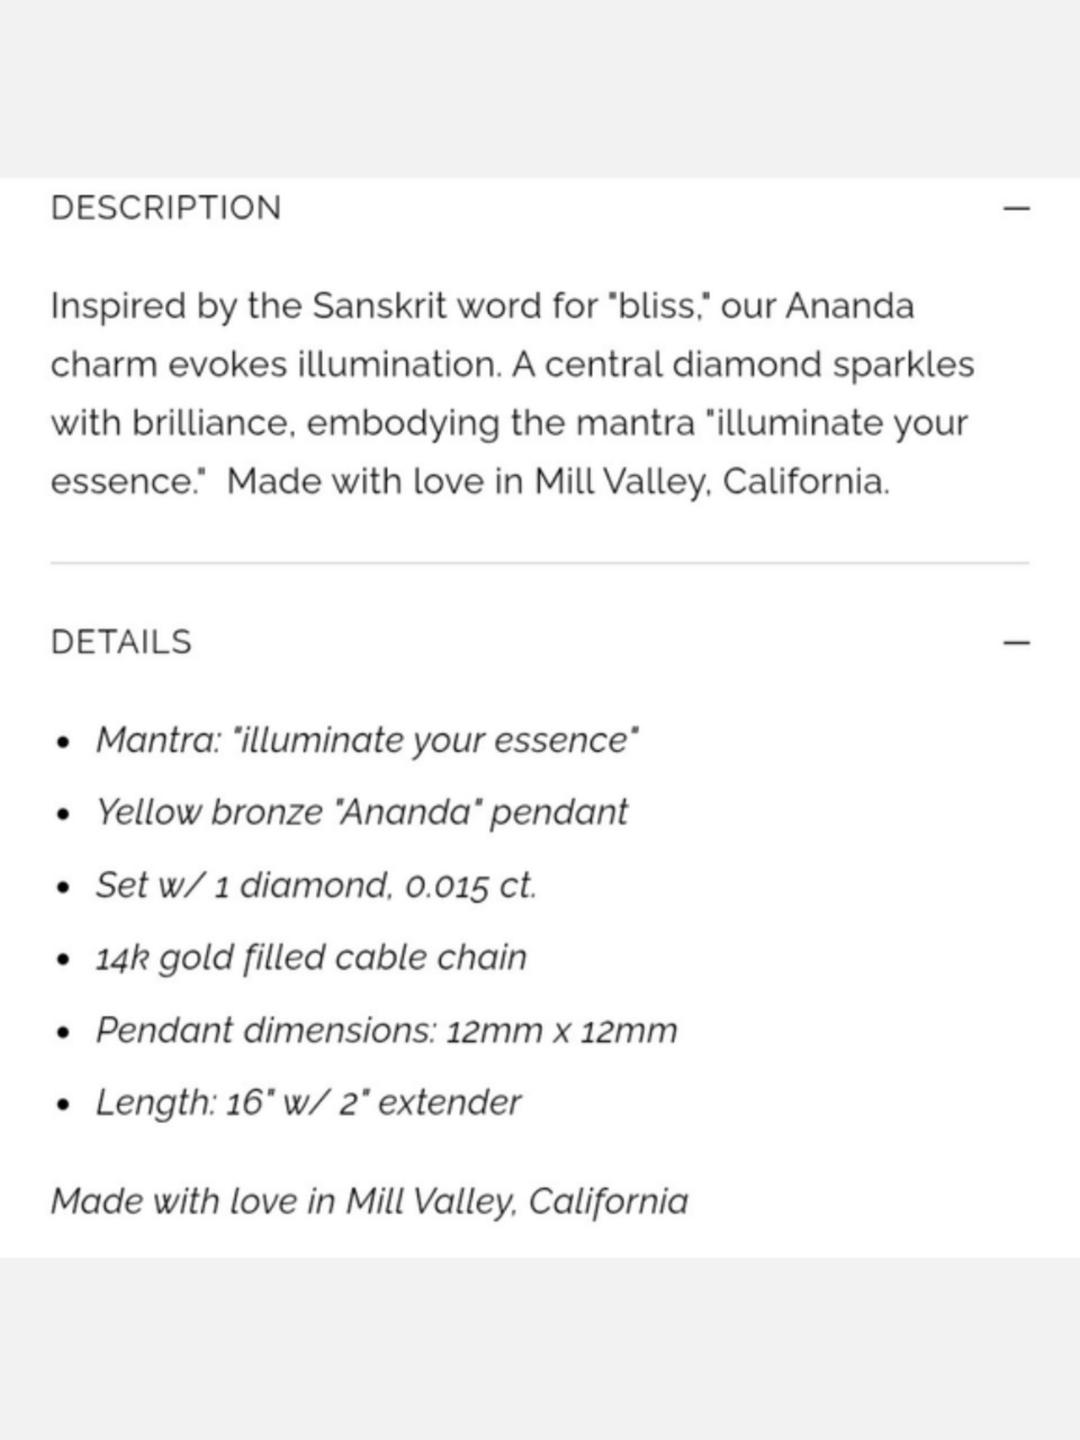The height and width of the screenshot is (1440, 1080).
Task: Click the bullet point before Set w/ 1 diamond
Action: (x=64, y=888)
